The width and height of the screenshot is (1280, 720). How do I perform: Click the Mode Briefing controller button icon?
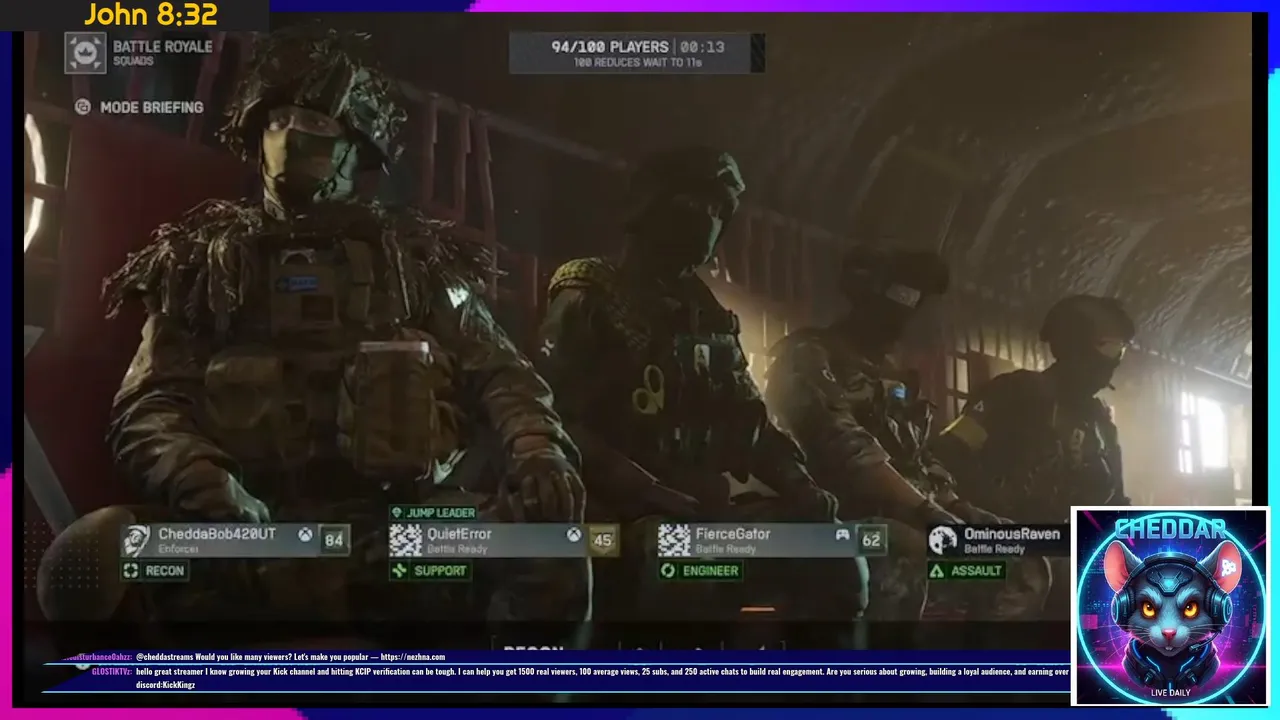[83, 107]
